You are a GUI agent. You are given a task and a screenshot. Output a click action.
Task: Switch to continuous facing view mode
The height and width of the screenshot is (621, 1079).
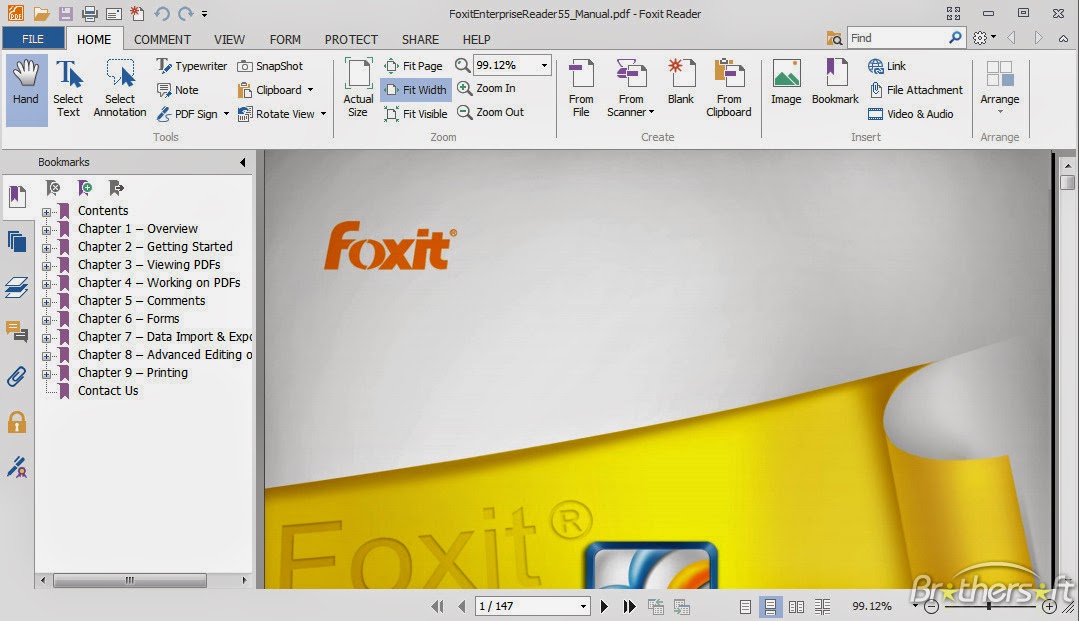822,607
